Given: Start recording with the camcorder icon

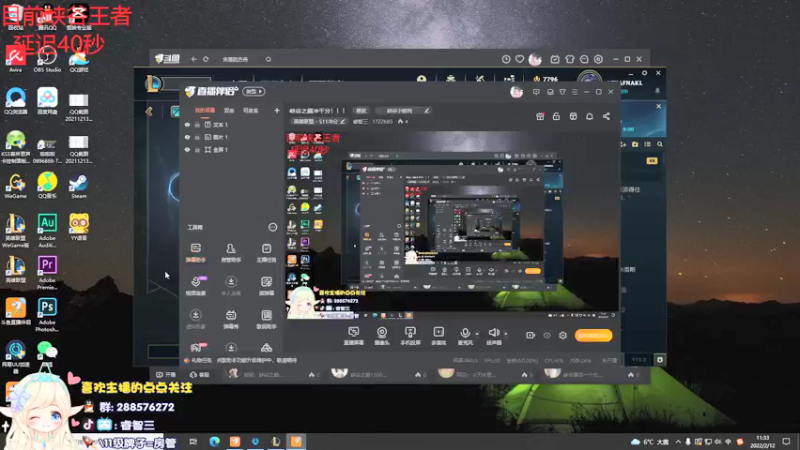Looking at the screenshot, I should coord(530,335).
